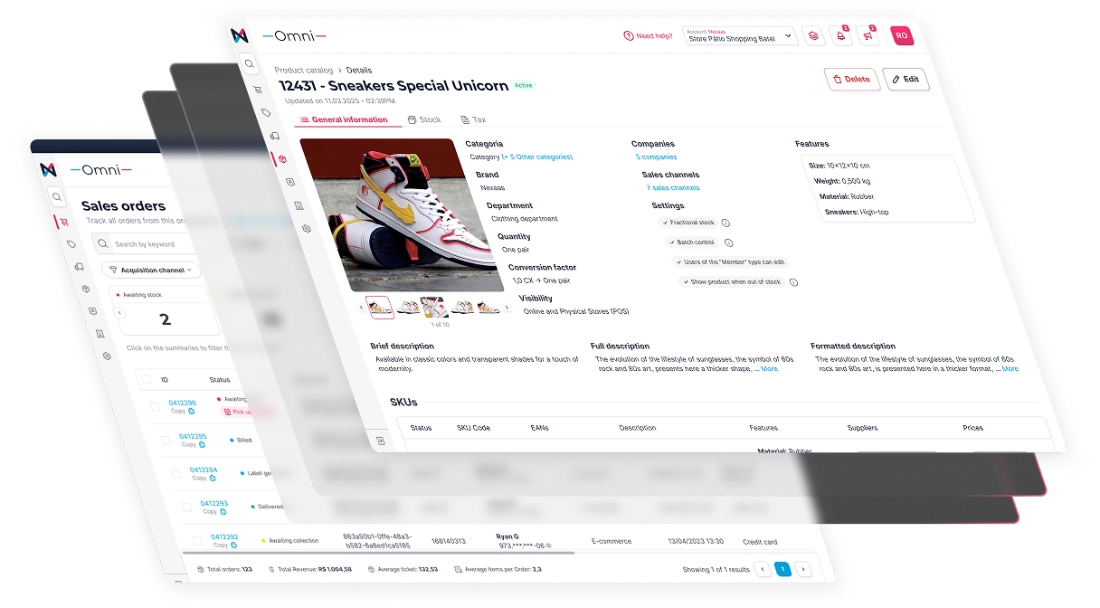Toggle the Fractional stock setting chip

pyautogui.click(x=688, y=222)
